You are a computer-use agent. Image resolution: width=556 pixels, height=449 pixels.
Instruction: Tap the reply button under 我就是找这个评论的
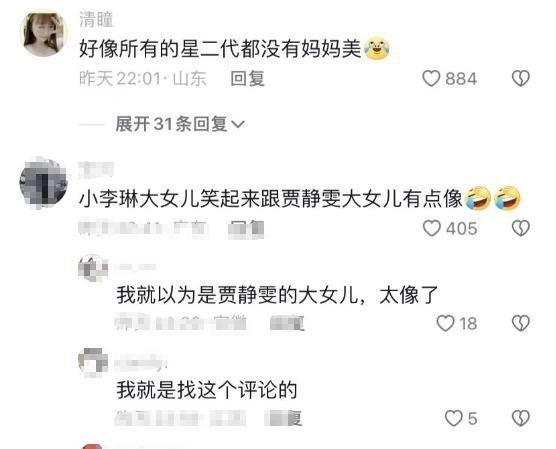point(284,418)
